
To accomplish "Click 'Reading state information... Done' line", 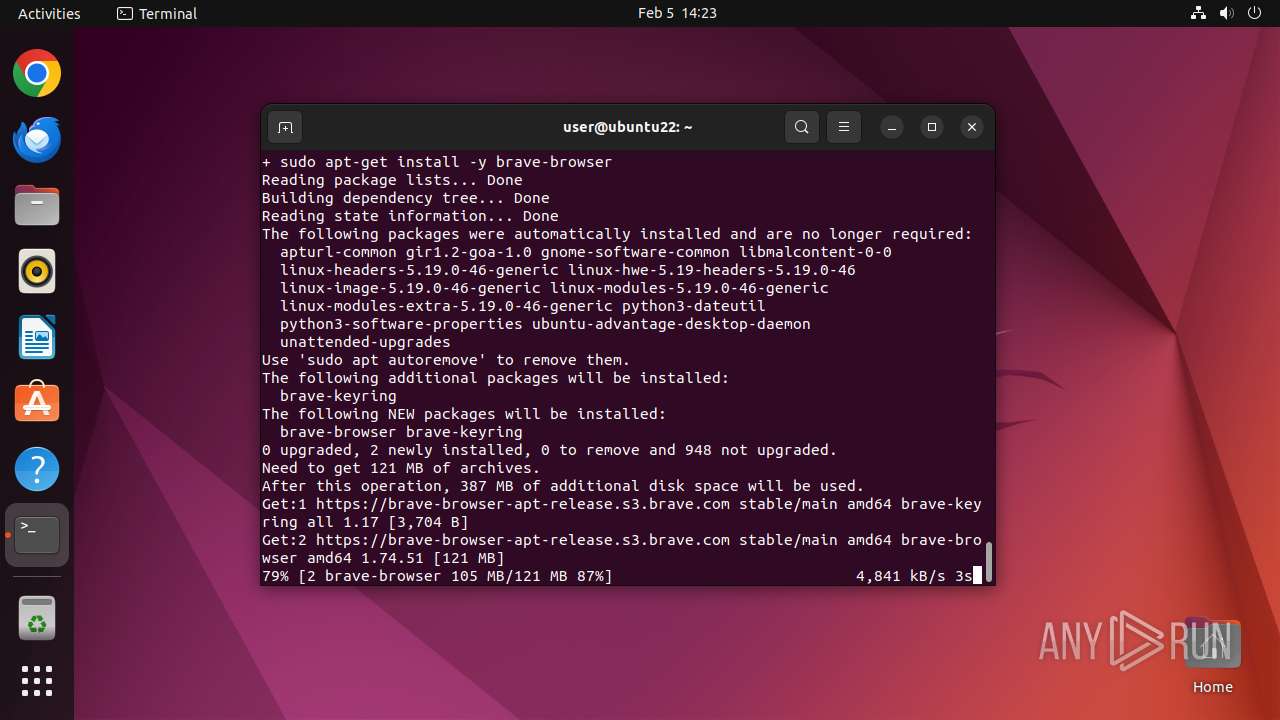I will [410, 216].
